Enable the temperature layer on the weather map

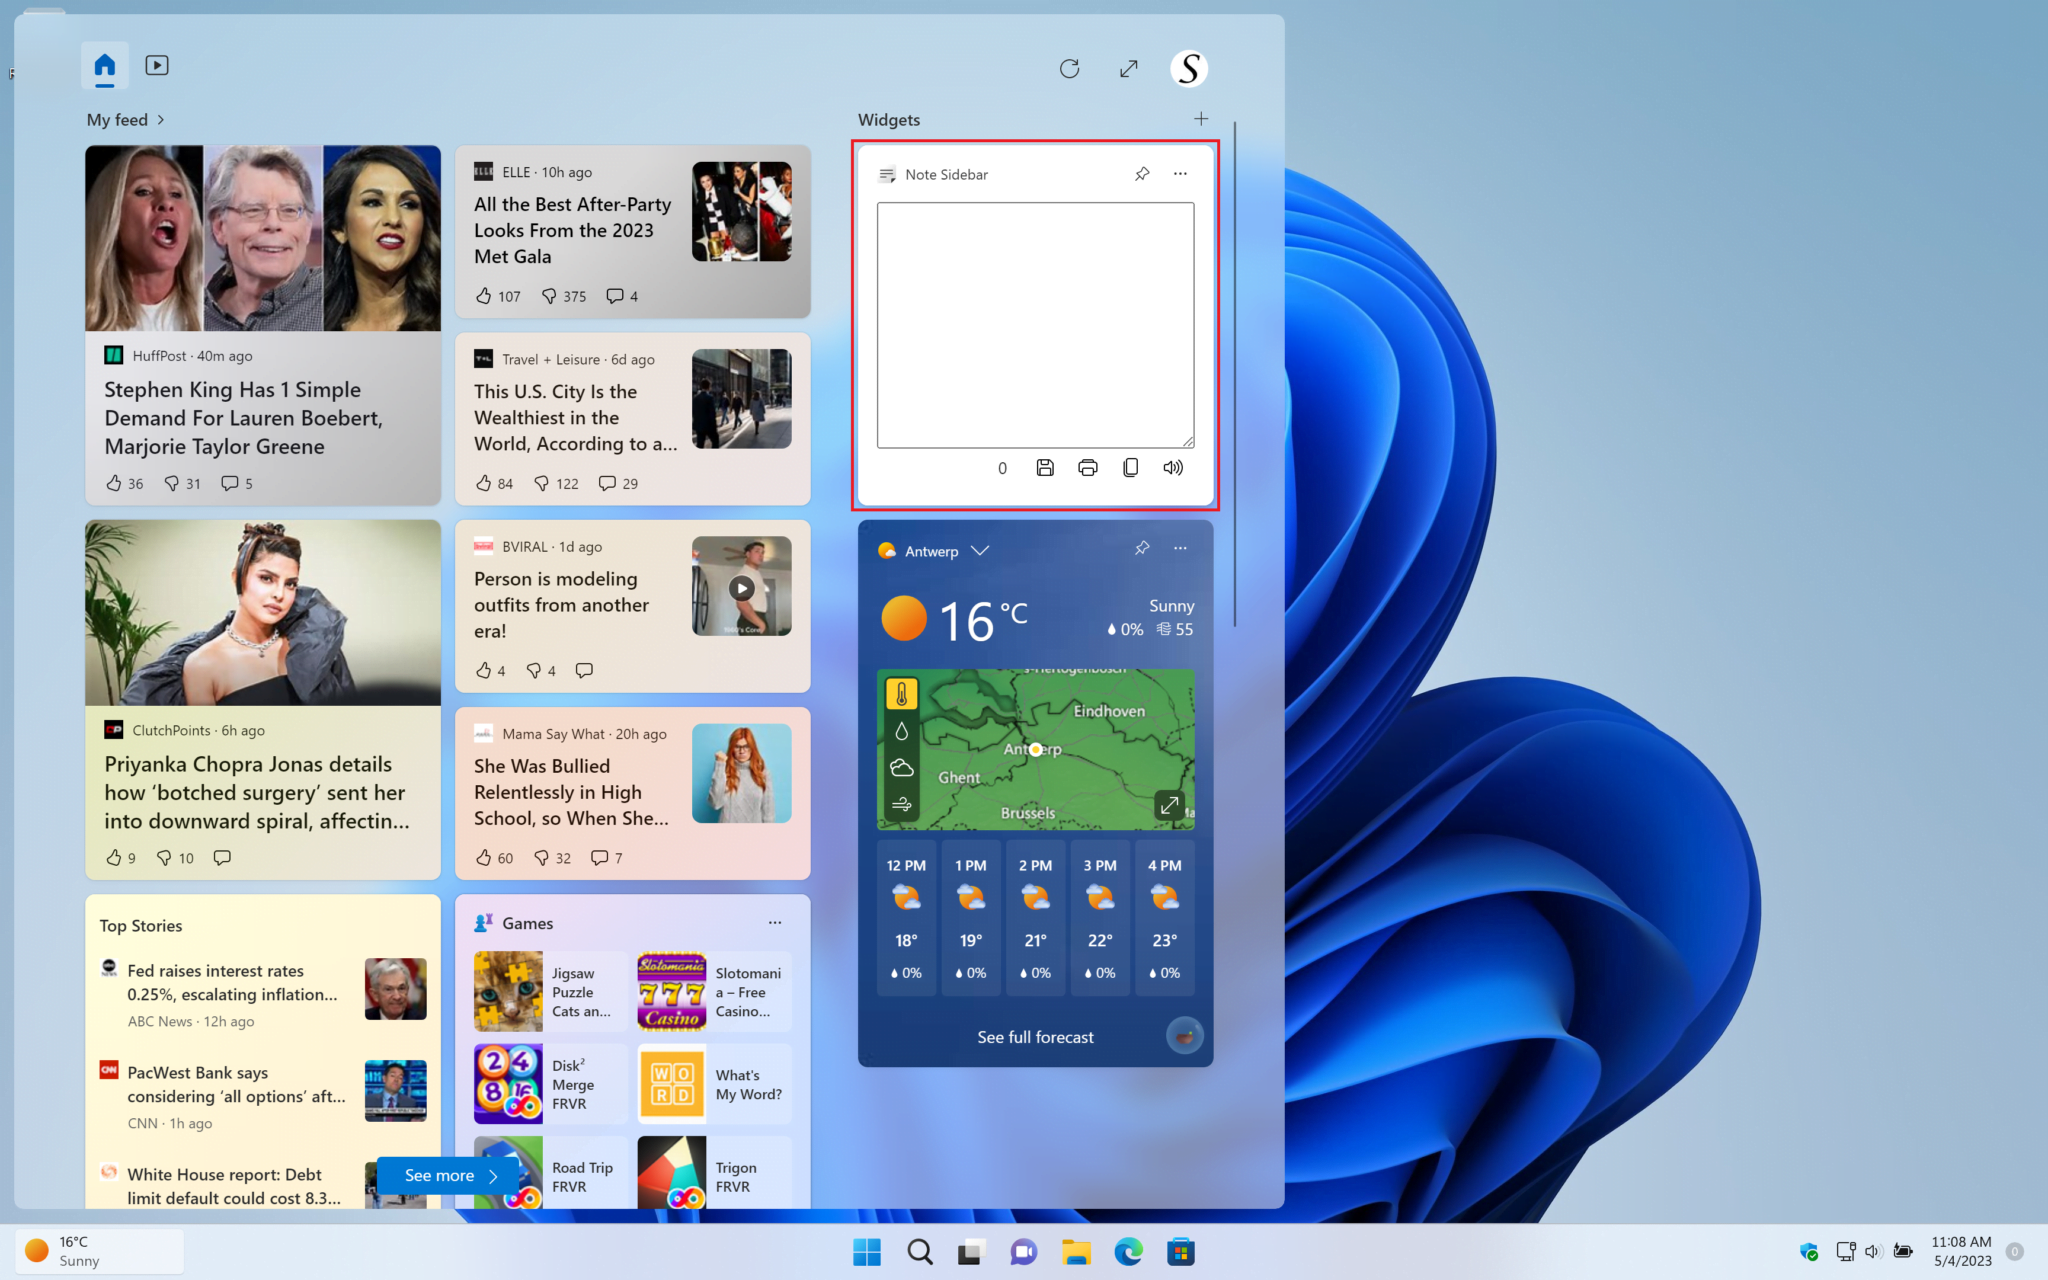click(x=902, y=692)
